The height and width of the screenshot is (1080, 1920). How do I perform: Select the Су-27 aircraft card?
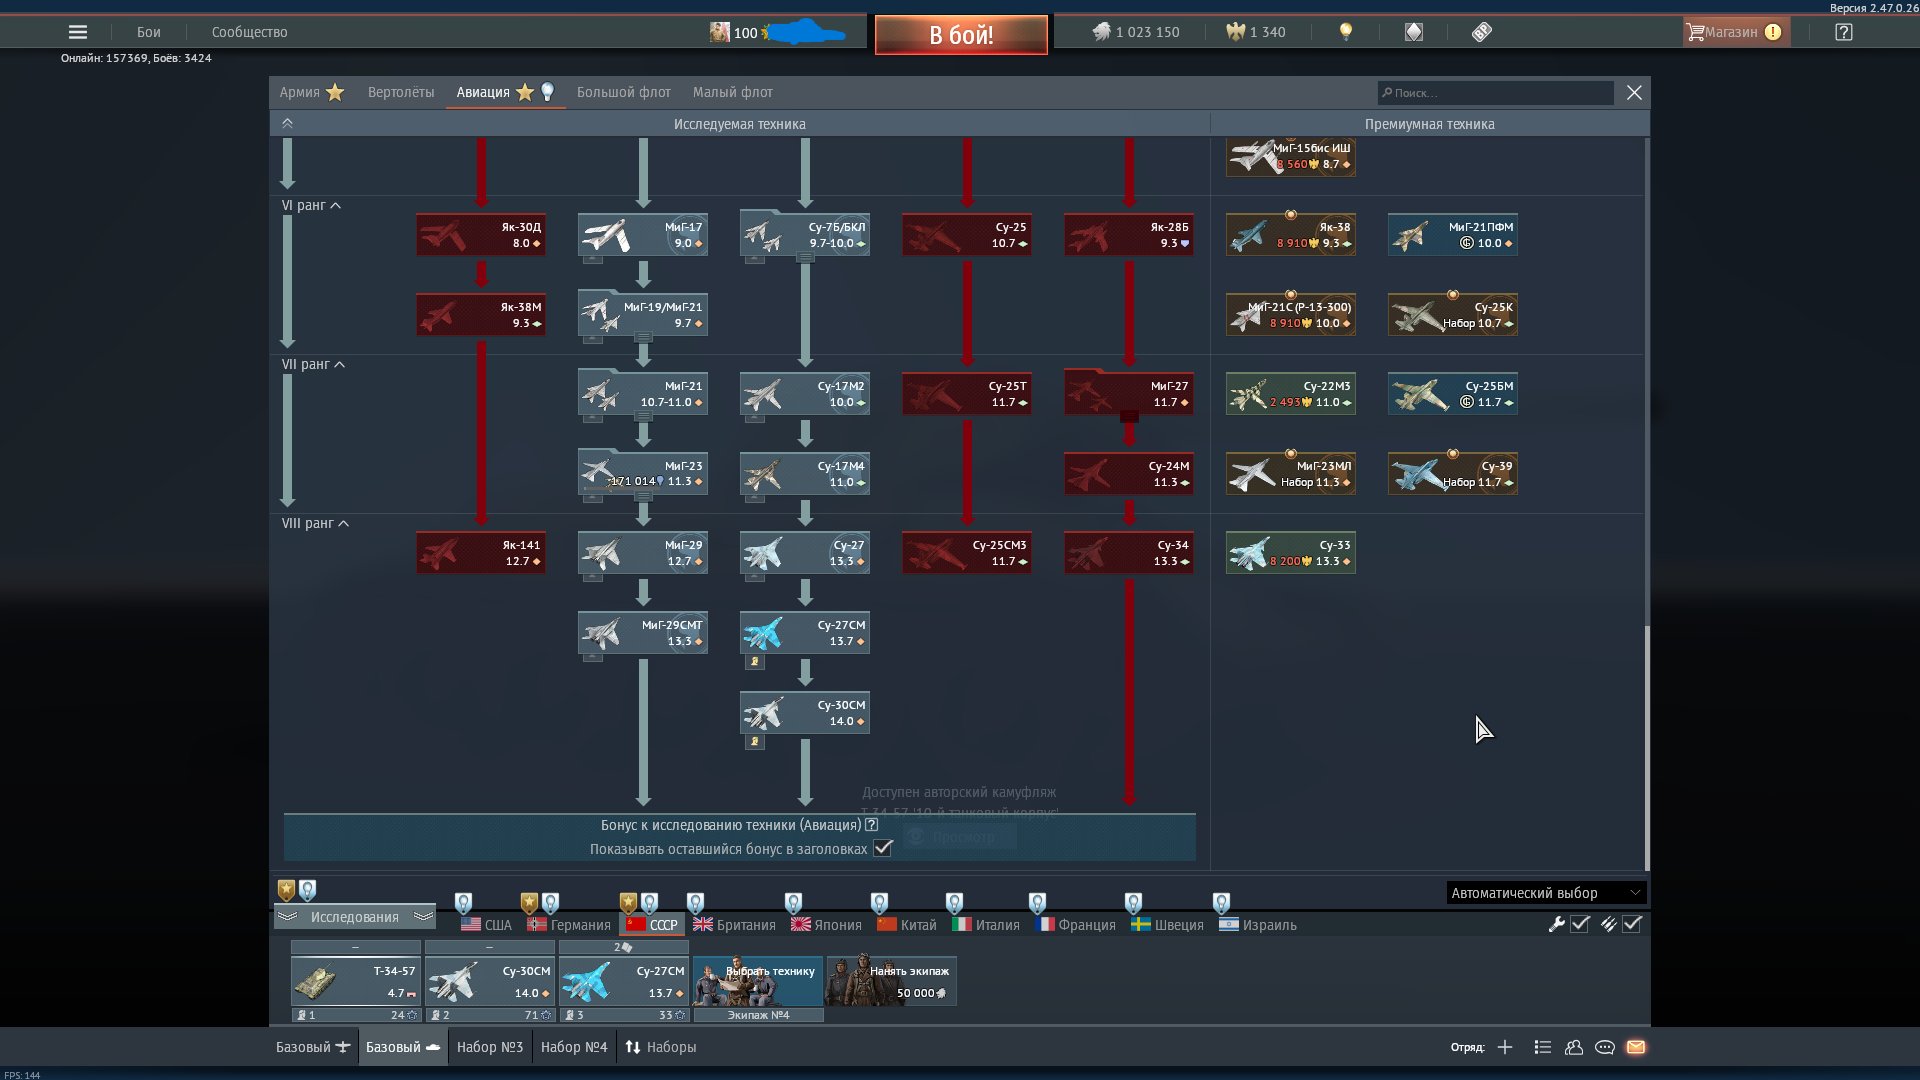[805, 553]
